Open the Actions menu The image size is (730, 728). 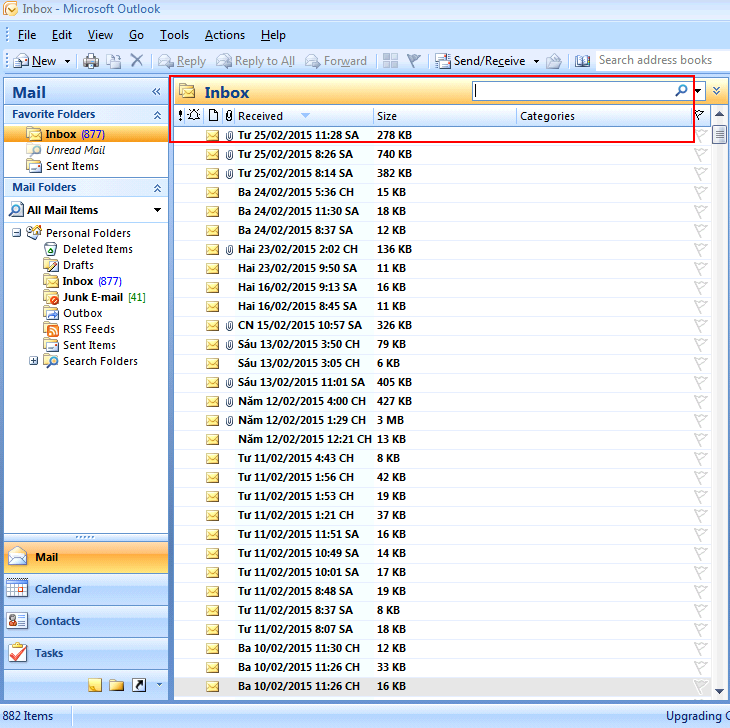click(x=224, y=35)
